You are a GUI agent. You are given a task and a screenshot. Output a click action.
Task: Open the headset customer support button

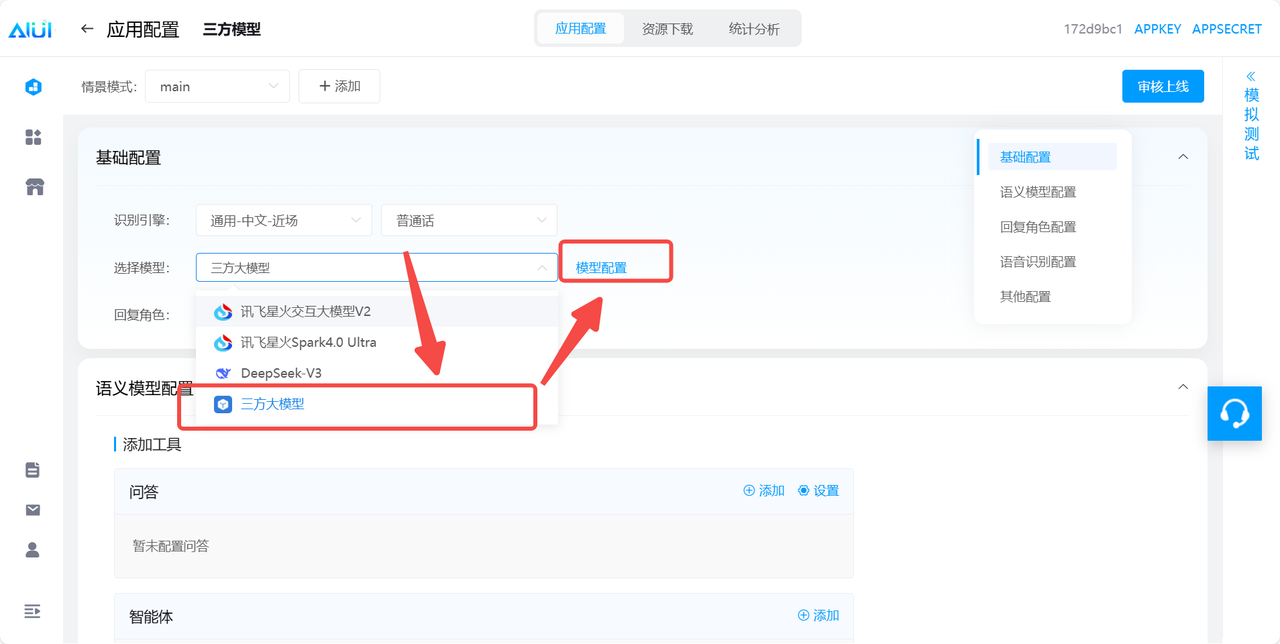click(1235, 413)
